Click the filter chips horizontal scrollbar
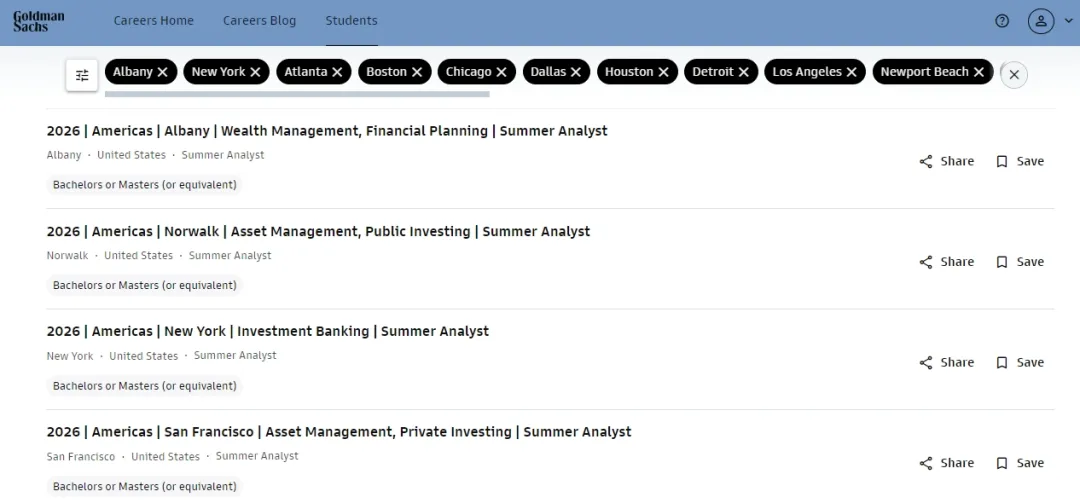Viewport: 1080px width, 503px height. coord(297,94)
